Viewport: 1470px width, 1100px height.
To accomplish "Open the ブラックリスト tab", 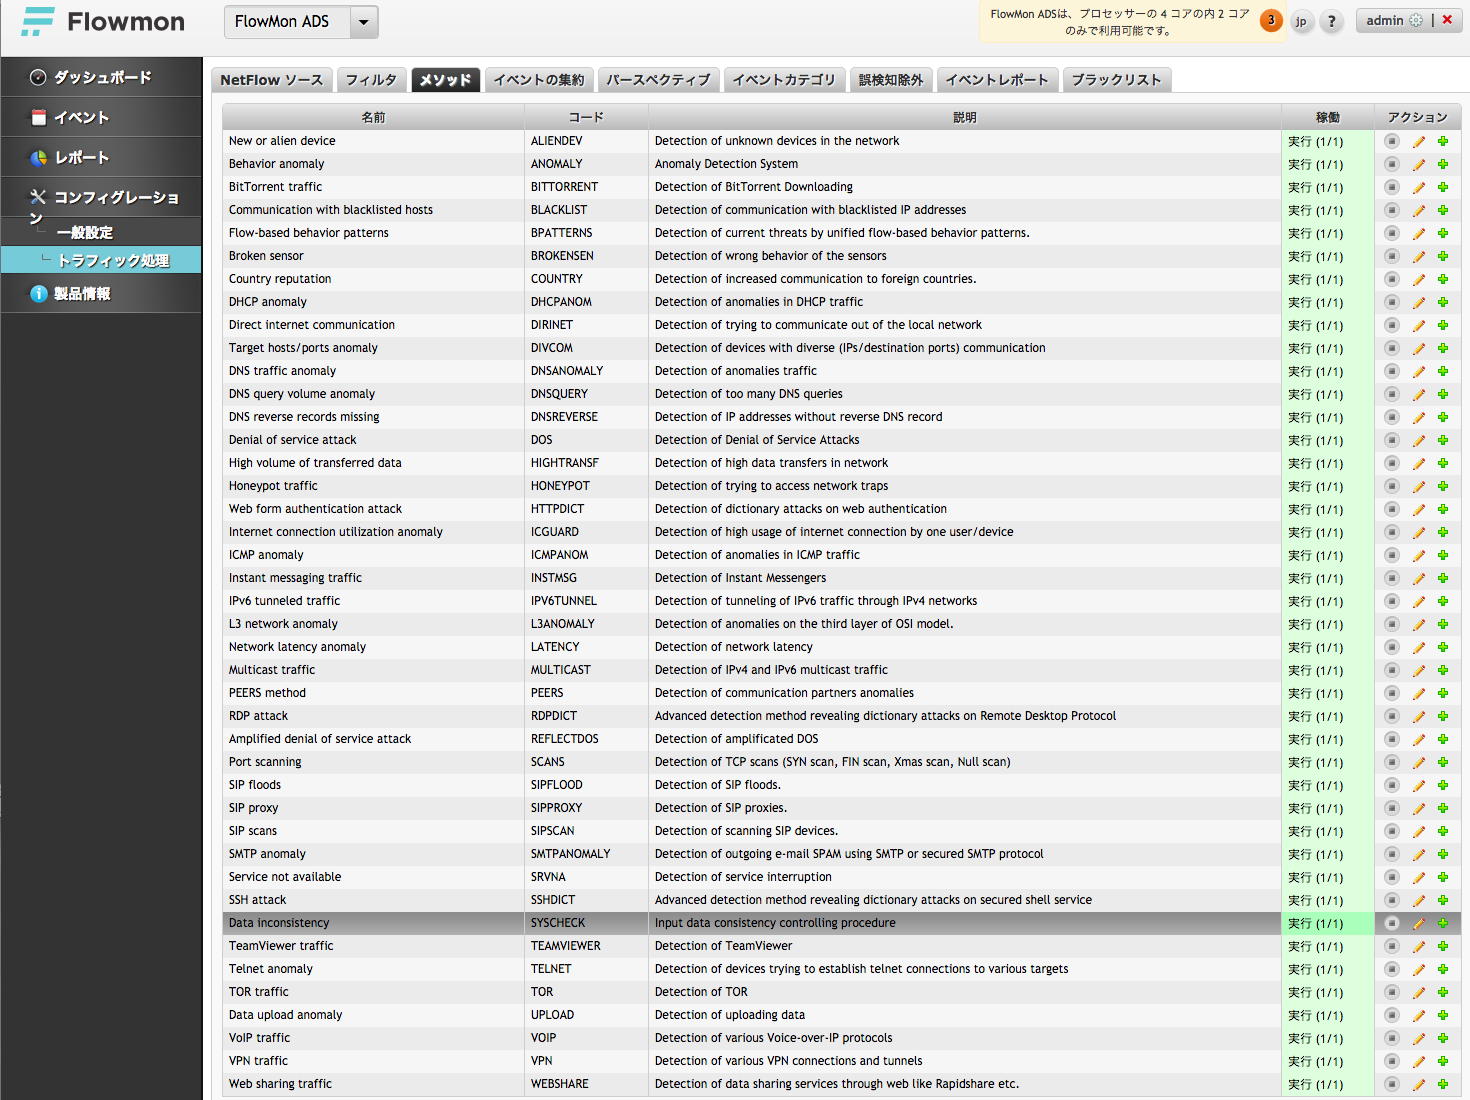I will [1116, 80].
